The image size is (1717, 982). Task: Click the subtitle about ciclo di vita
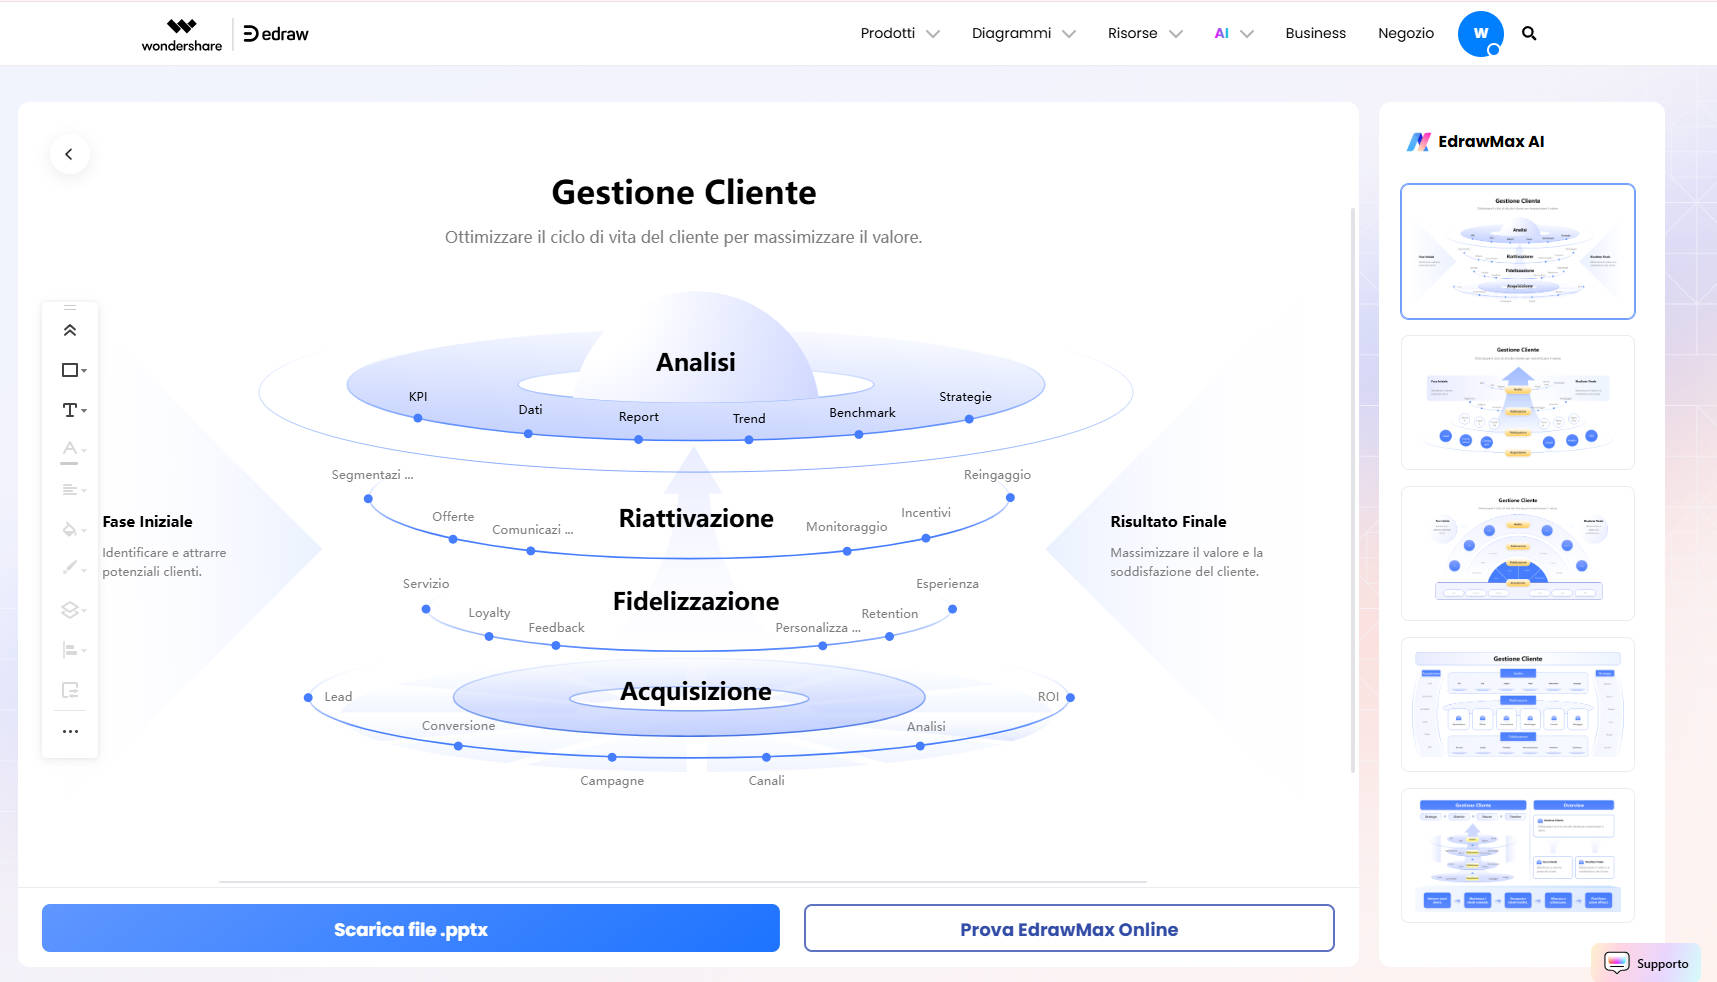684,237
